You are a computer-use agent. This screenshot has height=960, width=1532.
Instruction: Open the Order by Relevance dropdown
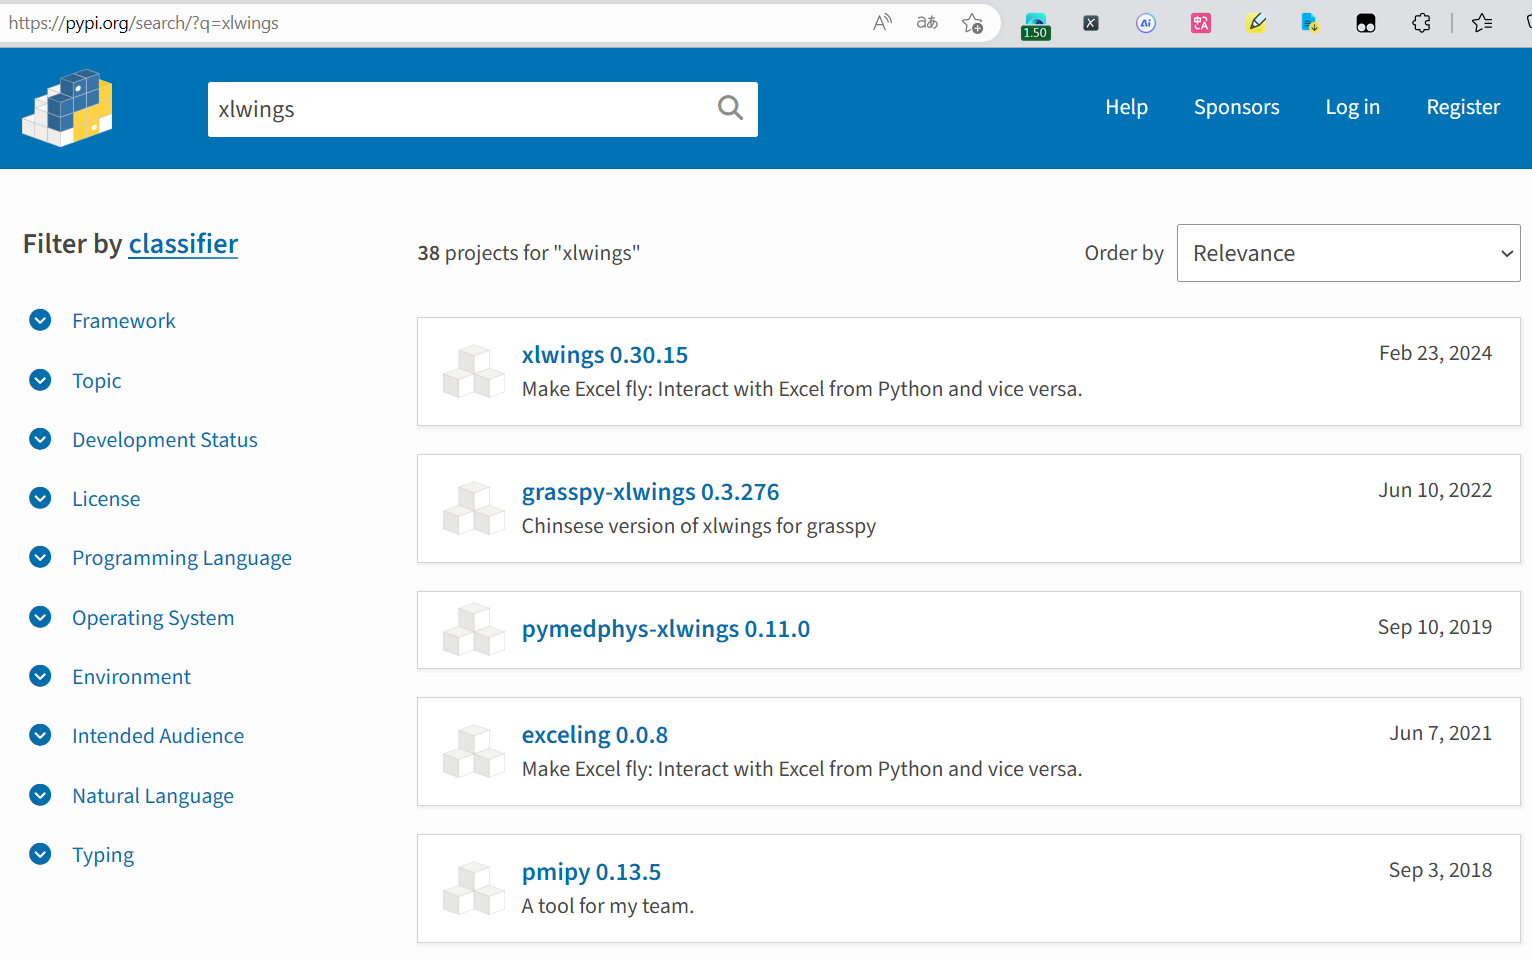click(x=1348, y=253)
